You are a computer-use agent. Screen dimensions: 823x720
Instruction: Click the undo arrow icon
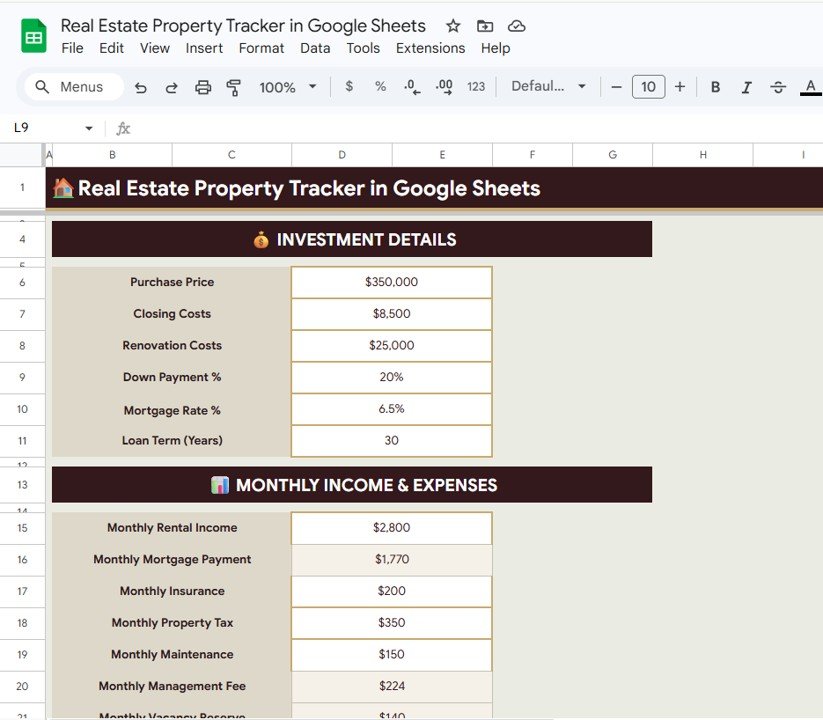pyautogui.click(x=140, y=87)
